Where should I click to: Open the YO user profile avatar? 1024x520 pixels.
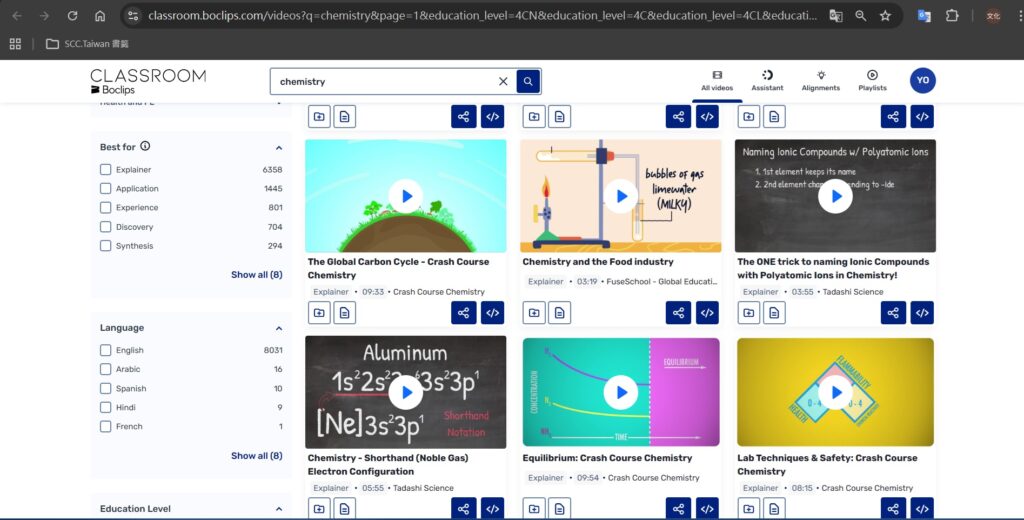click(922, 81)
